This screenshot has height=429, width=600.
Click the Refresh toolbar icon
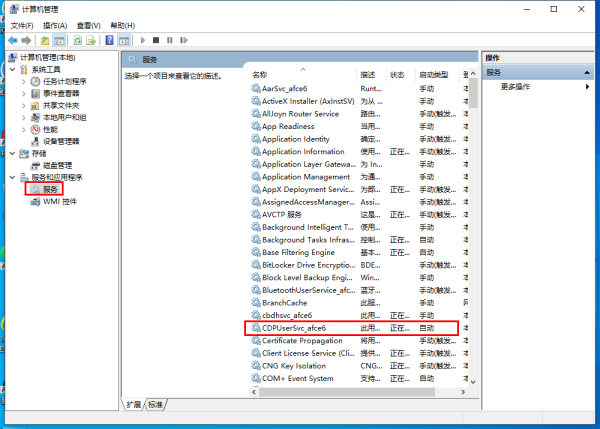click(78, 40)
